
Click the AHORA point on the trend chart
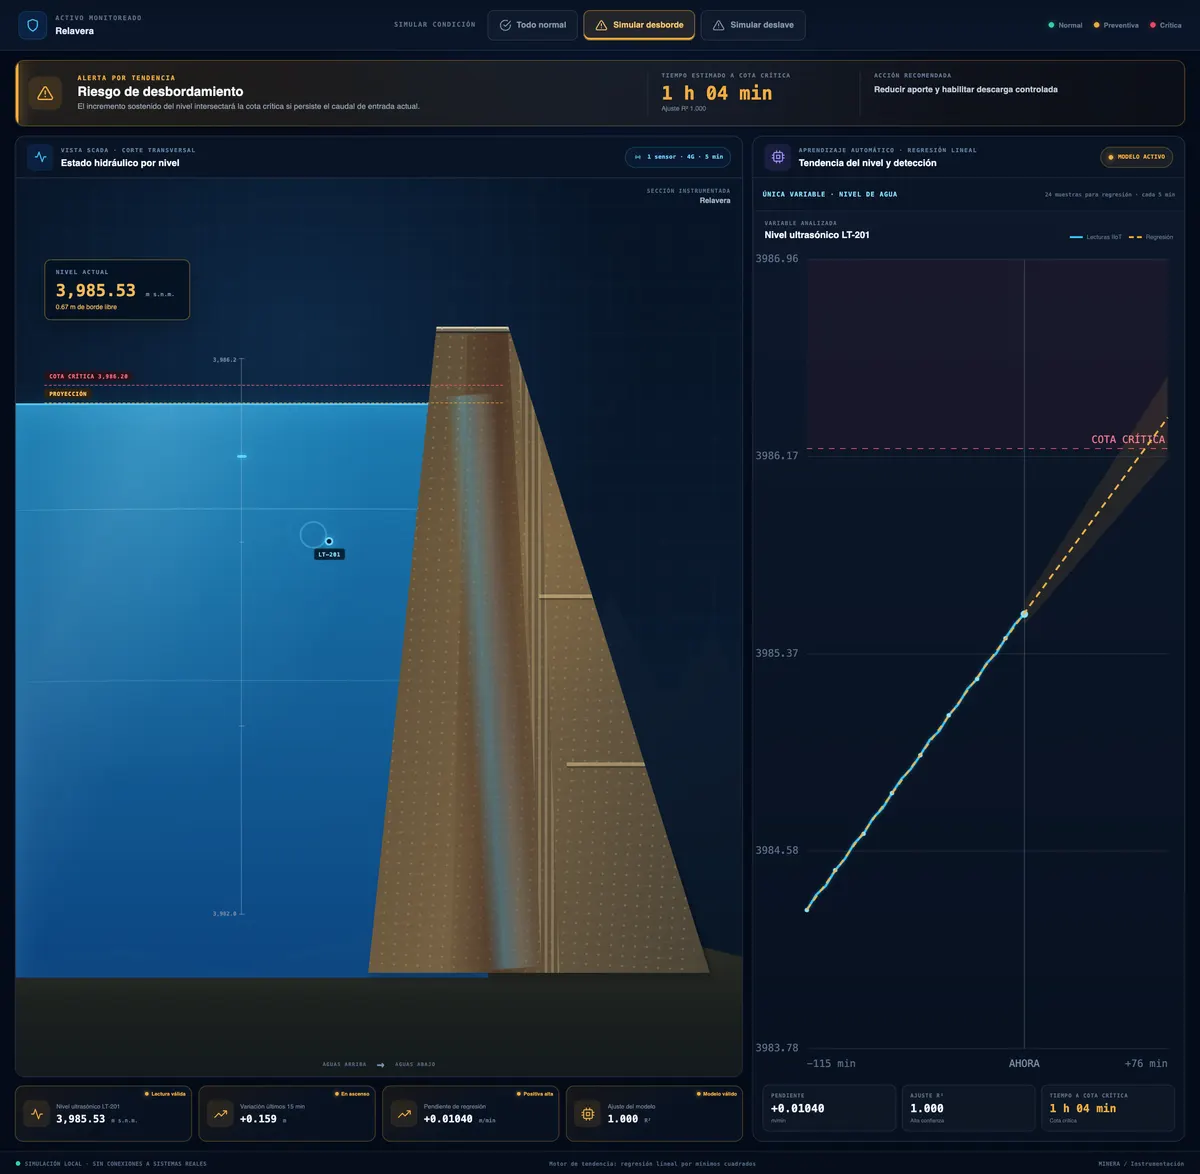pos(1024,614)
